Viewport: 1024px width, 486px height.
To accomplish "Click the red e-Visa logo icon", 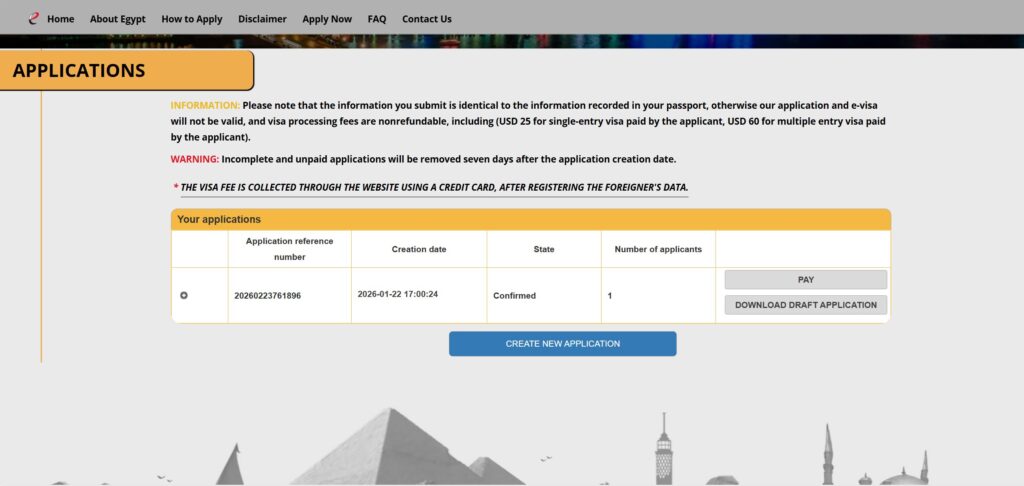I will click(x=33, y=18).
